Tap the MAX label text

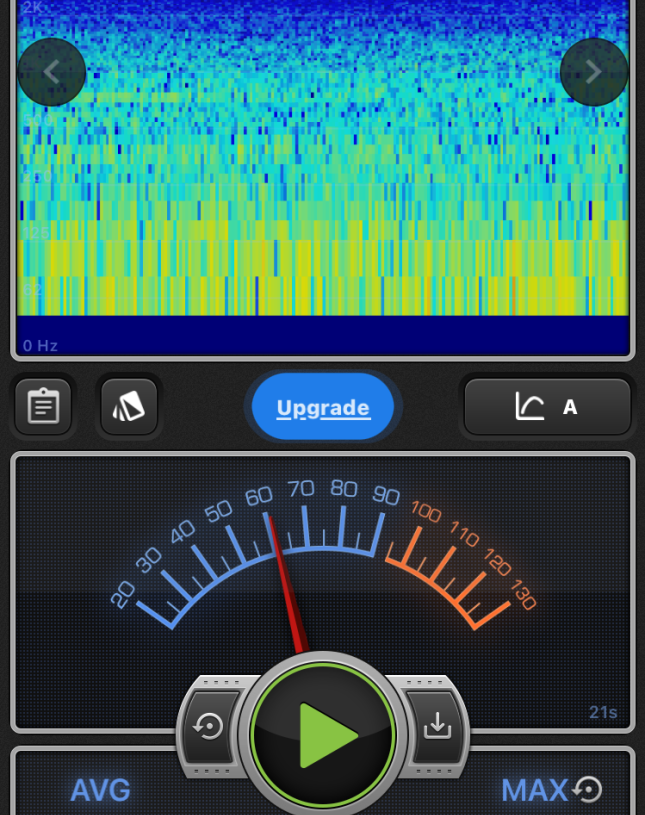(534, 790)
